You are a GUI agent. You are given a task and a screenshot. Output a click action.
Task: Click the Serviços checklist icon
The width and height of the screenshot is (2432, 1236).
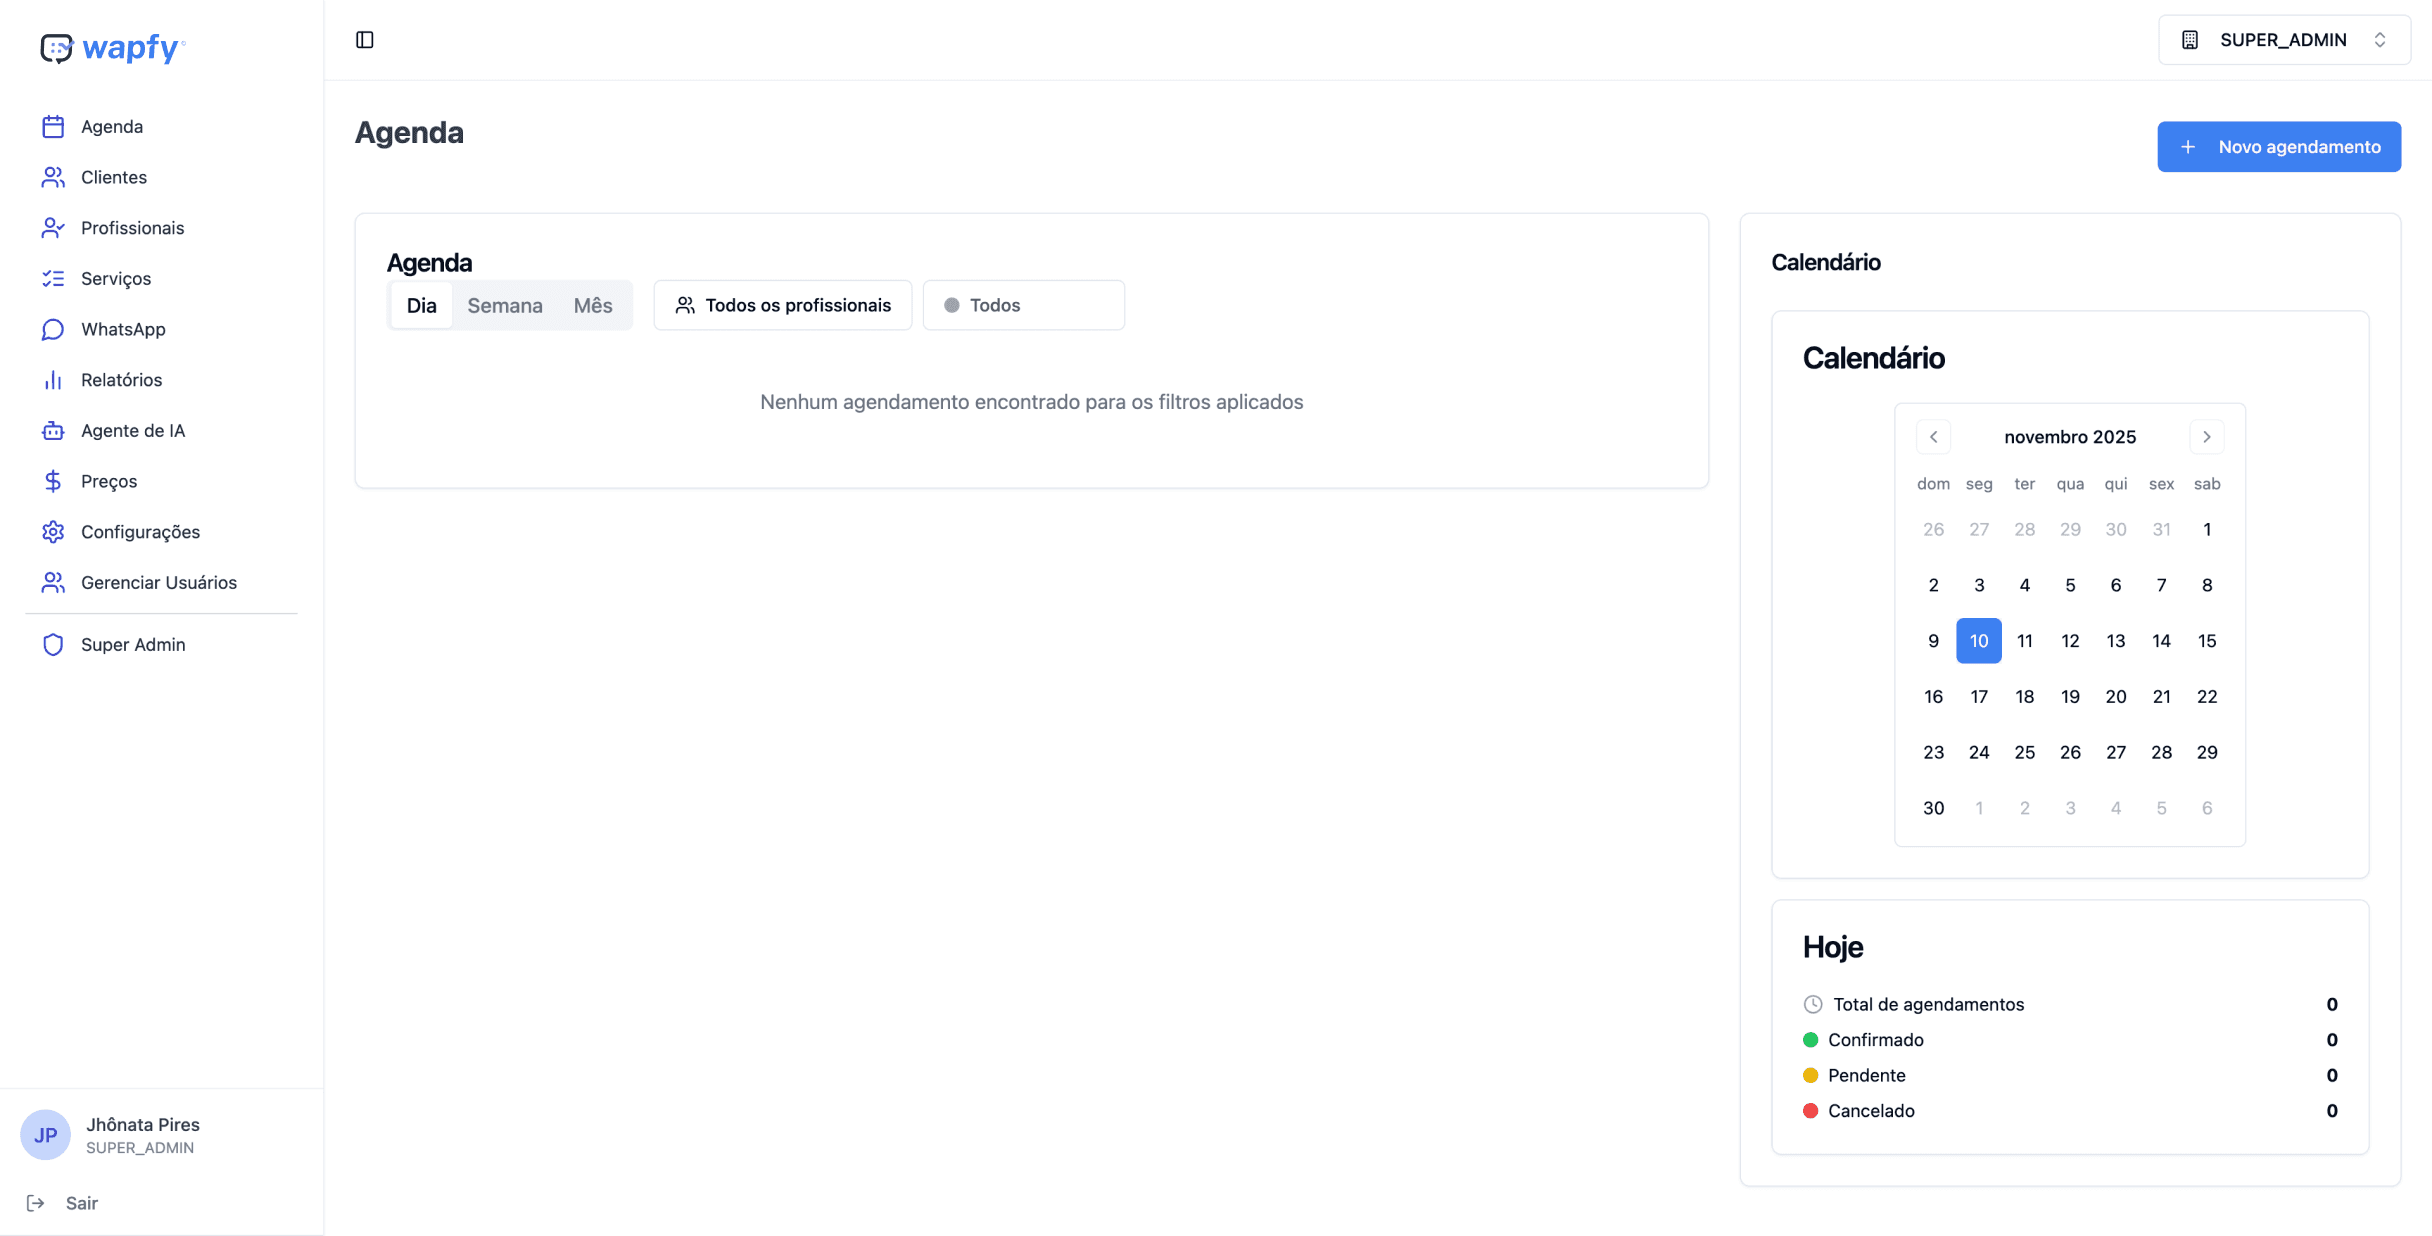point(53,279)
